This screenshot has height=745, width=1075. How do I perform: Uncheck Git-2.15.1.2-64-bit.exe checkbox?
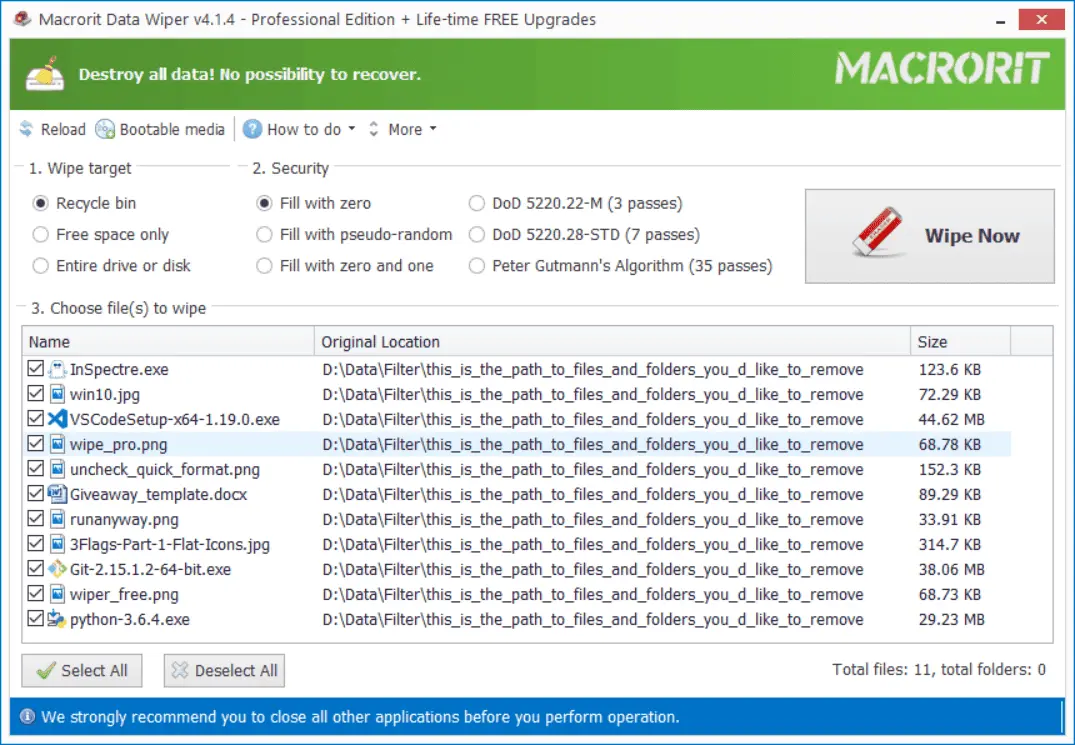click(x=36, y=569)
